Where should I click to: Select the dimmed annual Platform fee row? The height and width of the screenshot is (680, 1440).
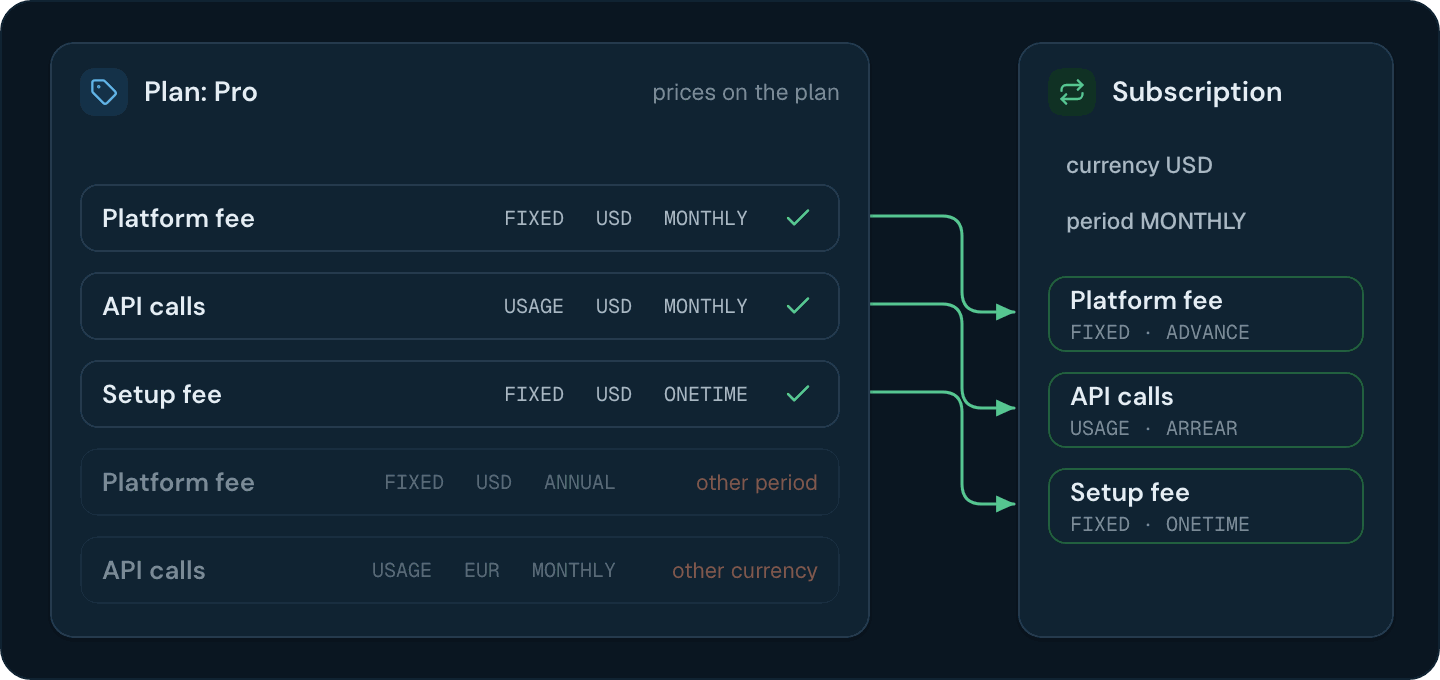click(x=460, y=482)
